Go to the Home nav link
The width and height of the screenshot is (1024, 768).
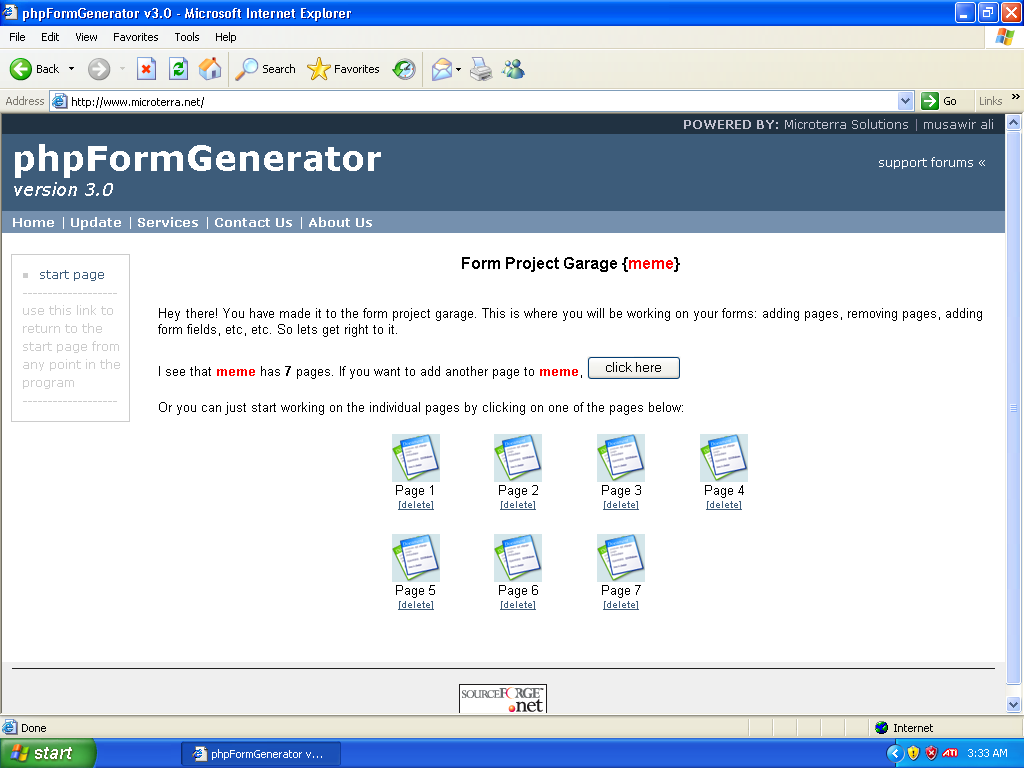coord(33,223)
